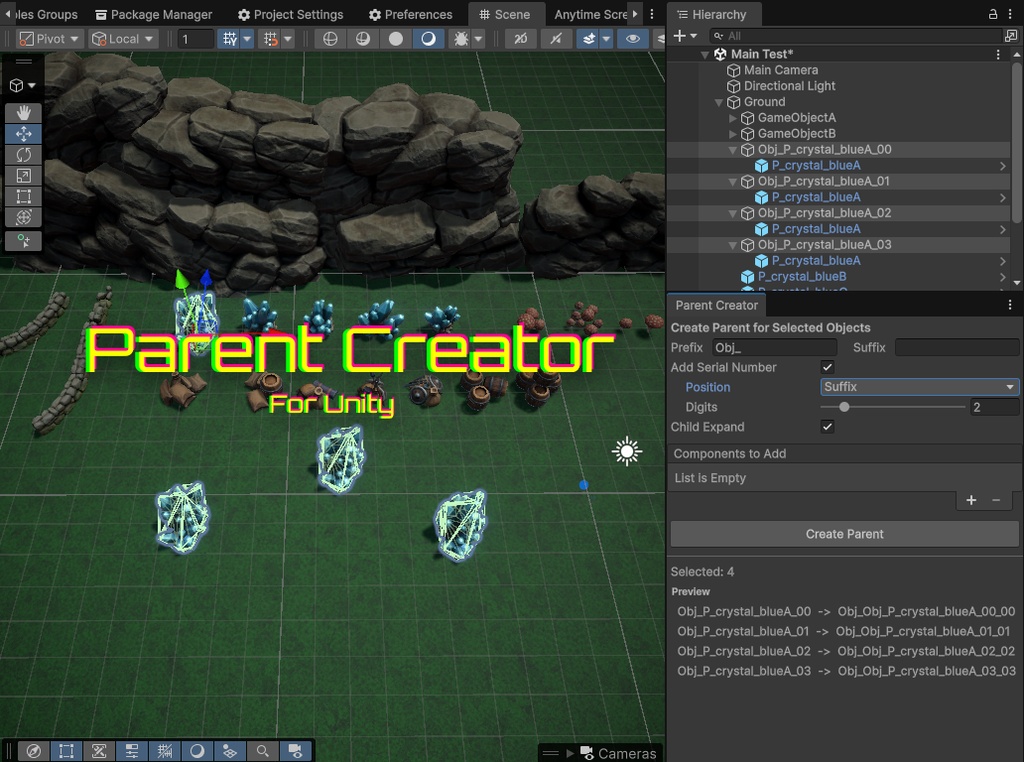
Task: Open the Preferences tab
Action: tap(410, 14)
